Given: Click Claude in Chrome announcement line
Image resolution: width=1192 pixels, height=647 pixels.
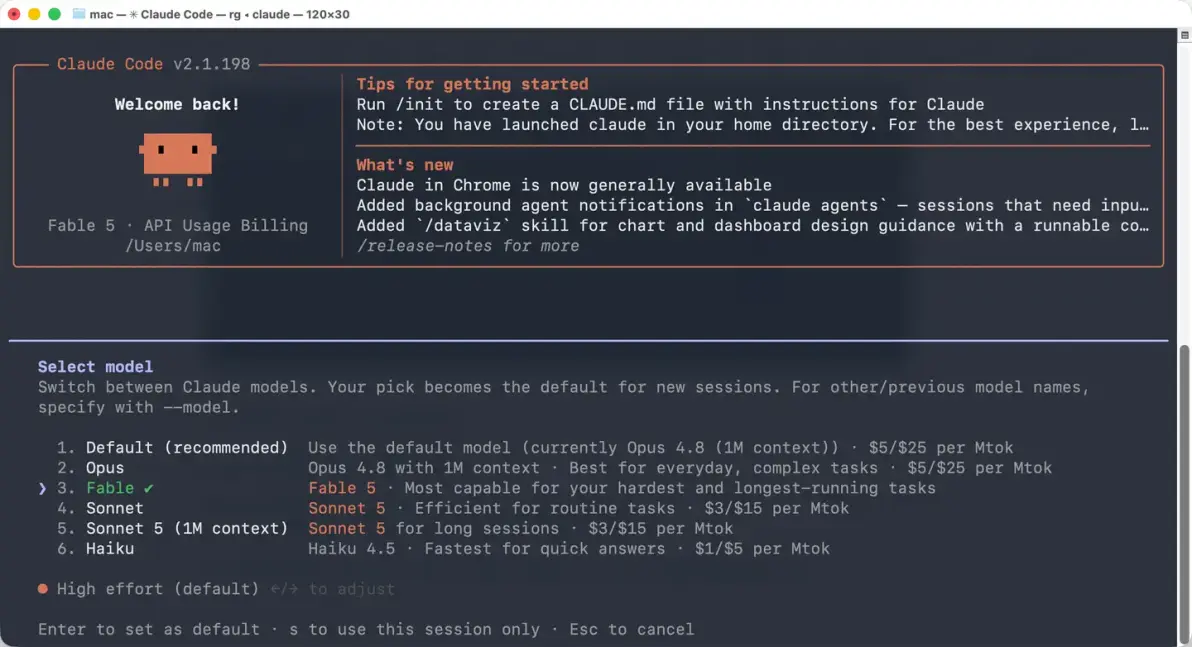Looking at the screenshot, I should point(564,185).
